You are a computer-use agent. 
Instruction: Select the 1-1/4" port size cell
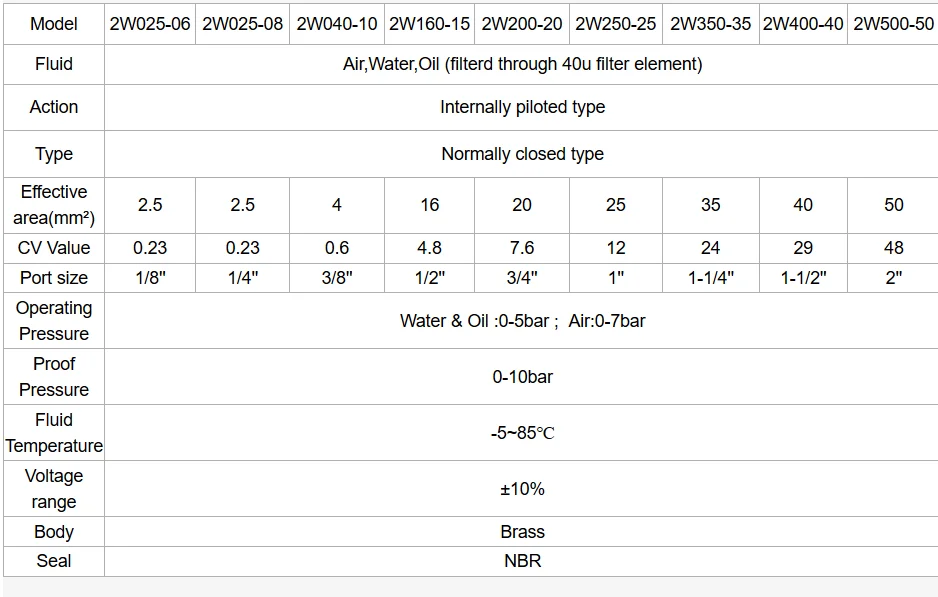(x=710, y=278)
